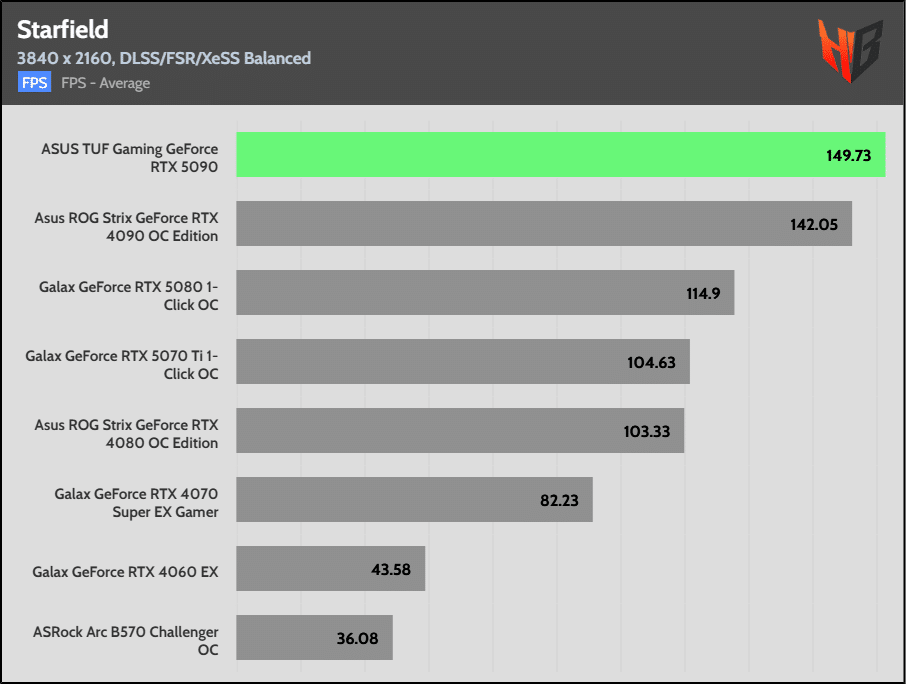Select the RTX 4080 OC Edition bar

point(460,430)
